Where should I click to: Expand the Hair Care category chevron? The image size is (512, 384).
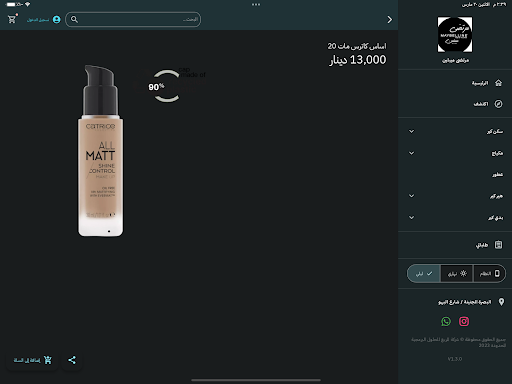[412, 196]
